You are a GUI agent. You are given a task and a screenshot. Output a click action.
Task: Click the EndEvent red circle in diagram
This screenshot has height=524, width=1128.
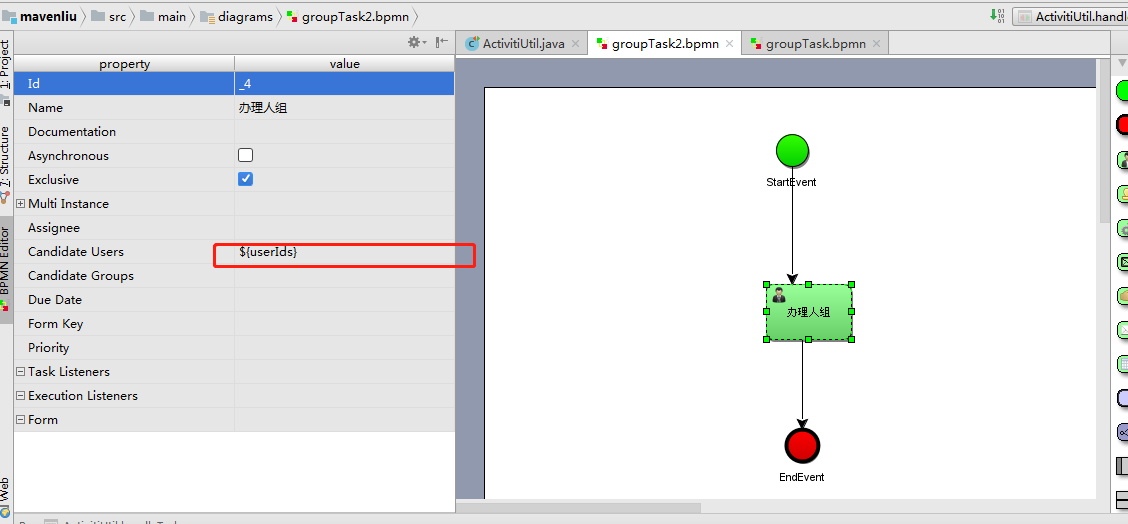802,446
